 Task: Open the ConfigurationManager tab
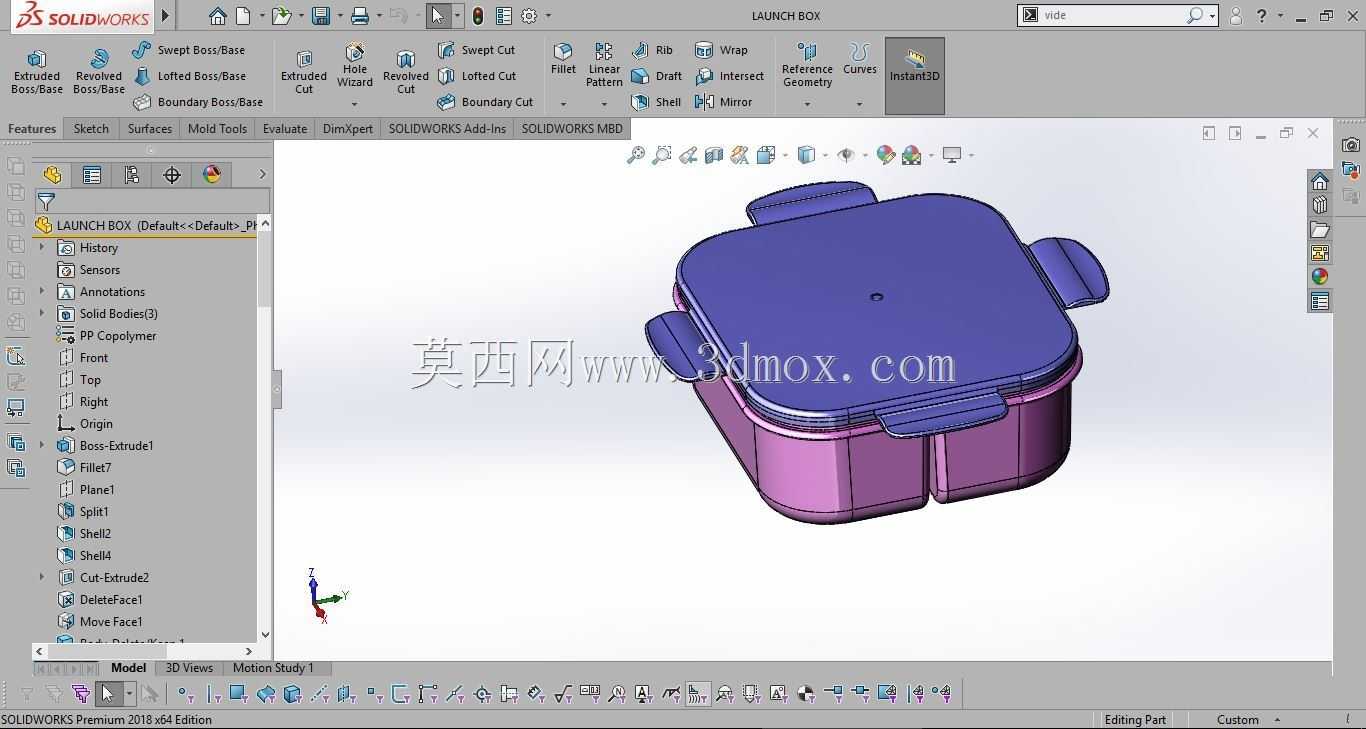click(132, 175)
